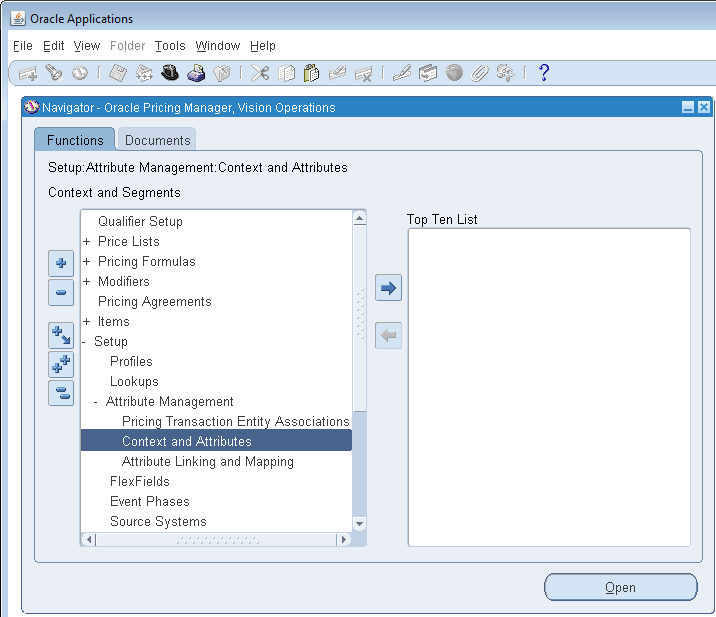Select Lookups under Setup
Image resolution: width=716 pixels, height=617 pixels.
pyautogui.click(x=134, y=381)
